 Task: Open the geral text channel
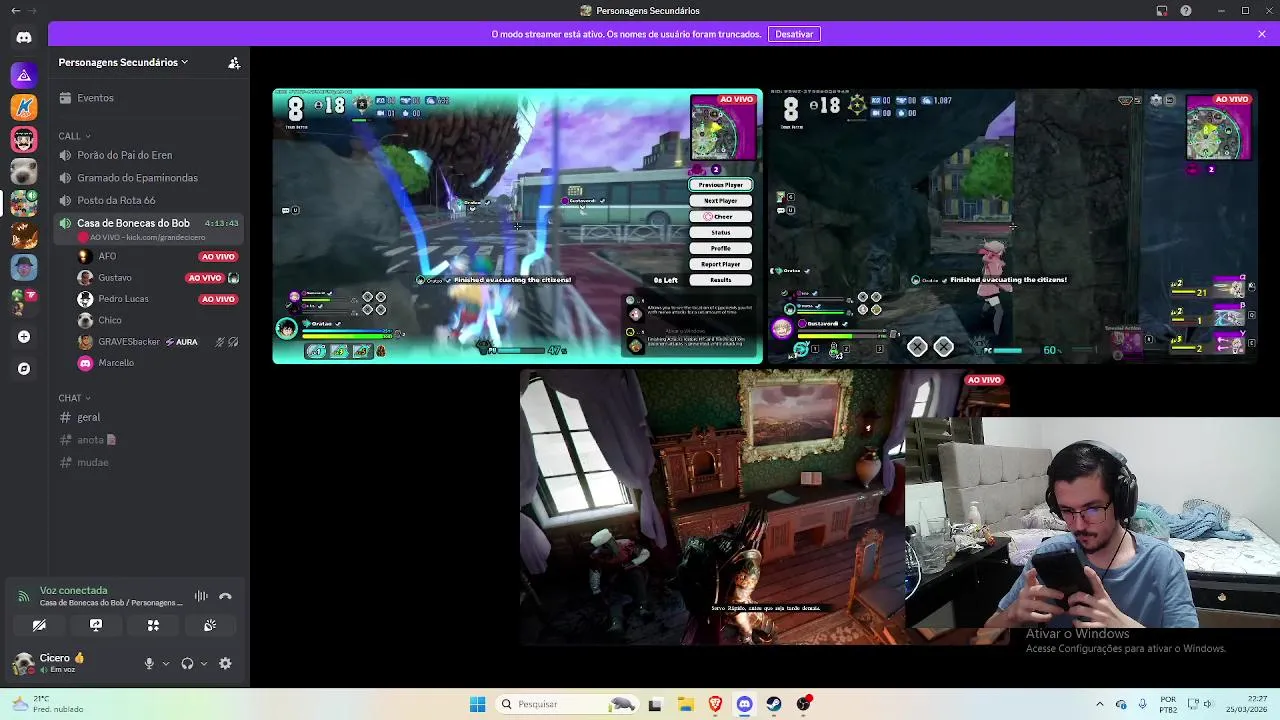(149, 417)
